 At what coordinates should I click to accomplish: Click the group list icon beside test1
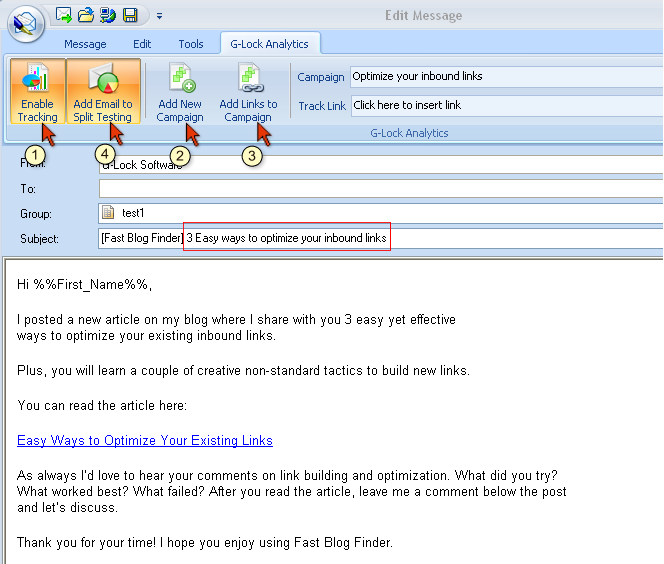coord(108,212)
